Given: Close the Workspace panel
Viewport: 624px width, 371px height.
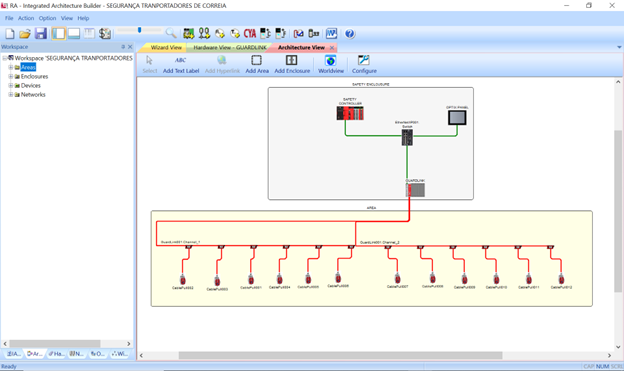Looking at the screenshot, I should pyautogui.click(x=130, y=47).
